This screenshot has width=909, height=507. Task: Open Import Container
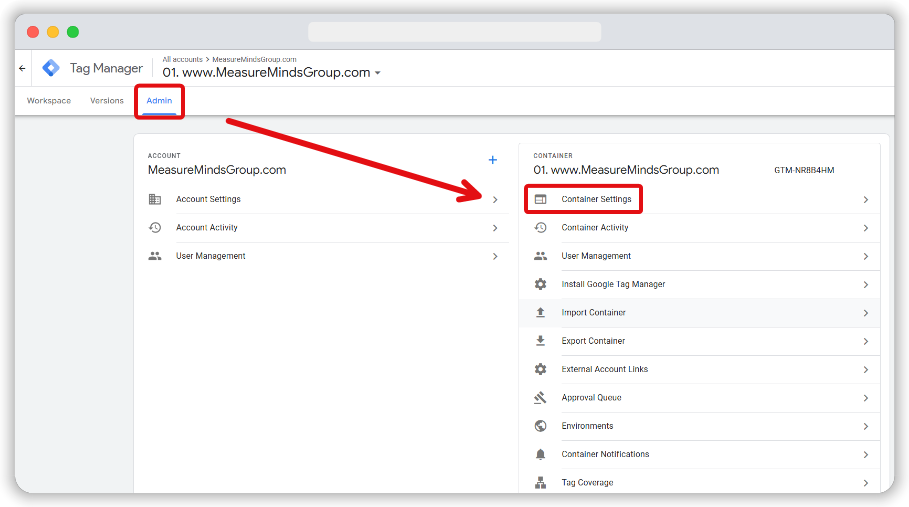point(594,313)
